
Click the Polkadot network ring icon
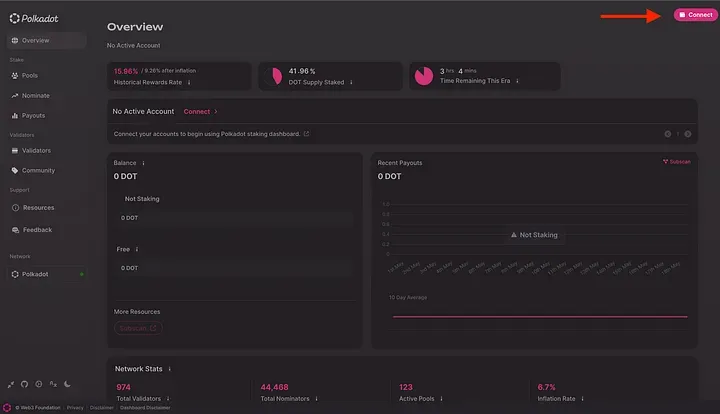(15, 274)
